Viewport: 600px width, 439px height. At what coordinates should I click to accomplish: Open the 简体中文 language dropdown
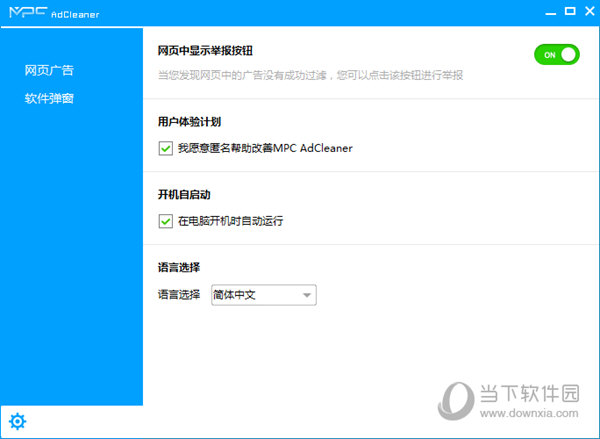pyautogui.click(x=262, y=295)
